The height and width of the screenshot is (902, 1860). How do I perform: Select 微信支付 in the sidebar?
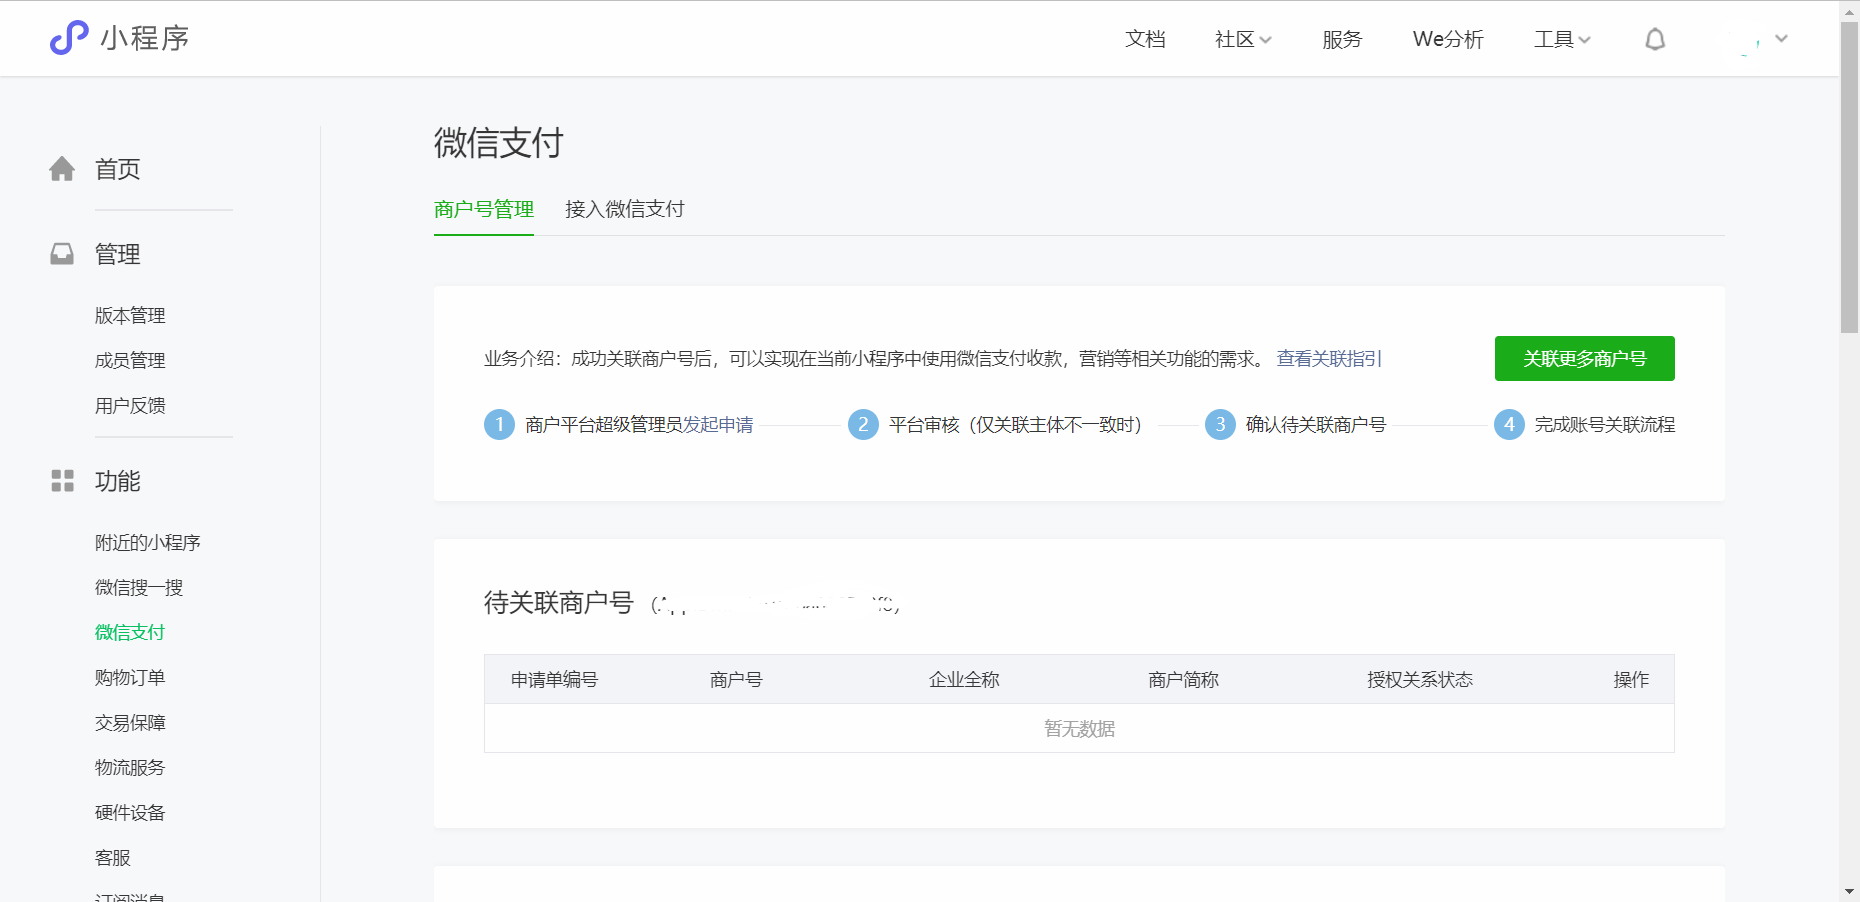pyautogui.click(x=130, y=633)
